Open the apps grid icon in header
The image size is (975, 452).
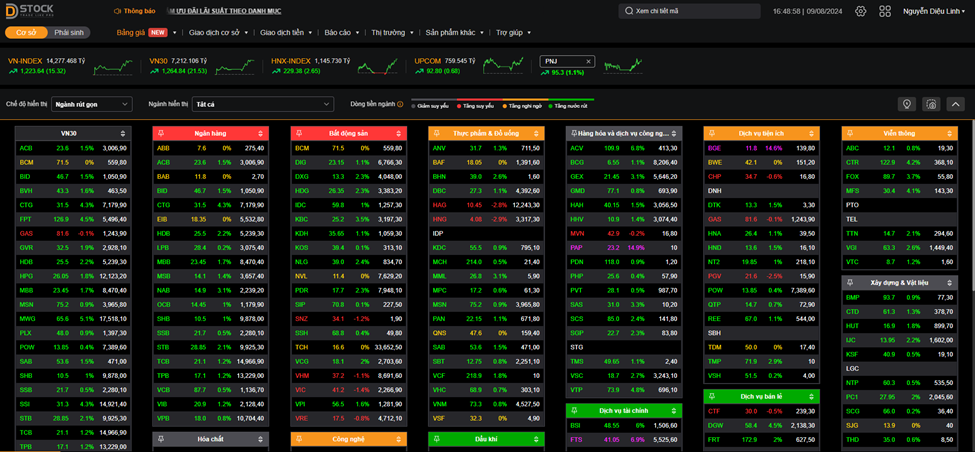(x=885, y=11)
